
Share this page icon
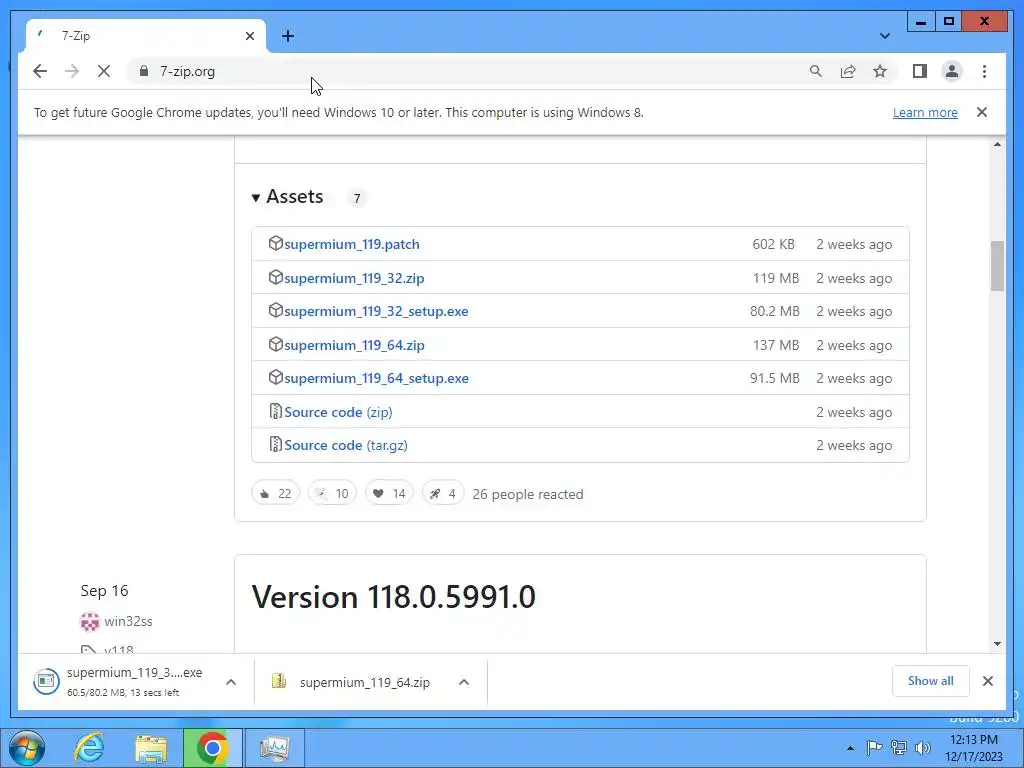click(x=848, y=71)
